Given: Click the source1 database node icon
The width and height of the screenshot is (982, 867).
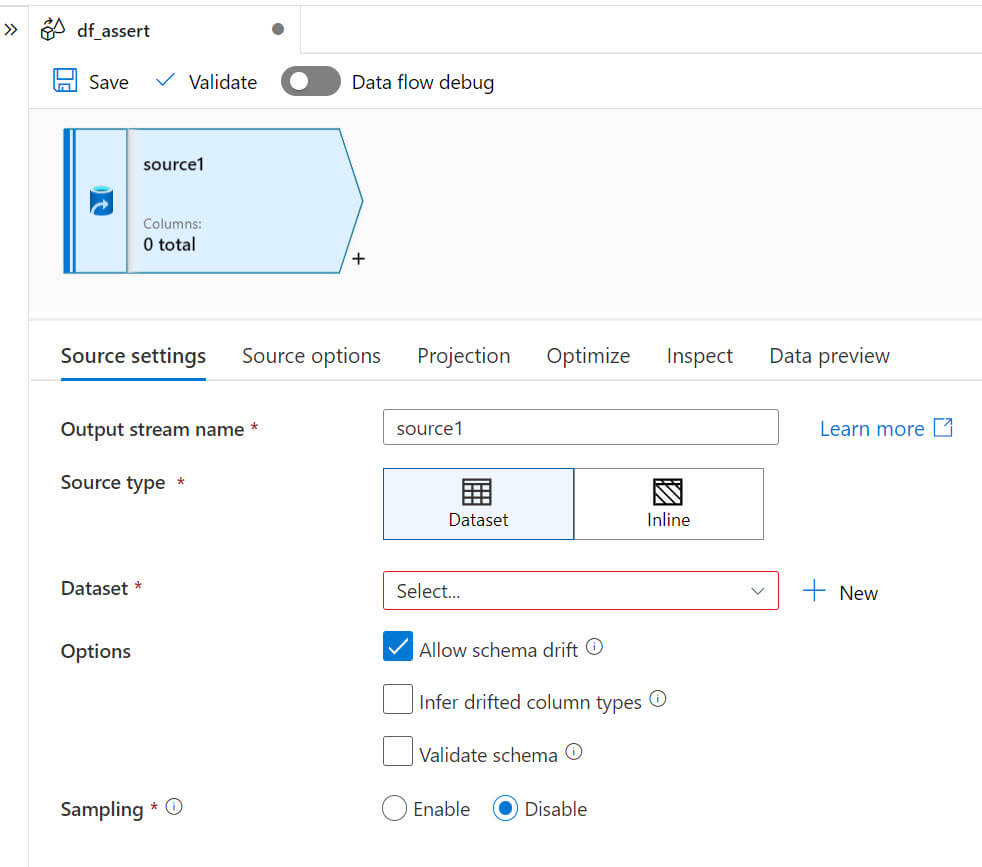Looking at the screenshot, I should click(101, 201).
